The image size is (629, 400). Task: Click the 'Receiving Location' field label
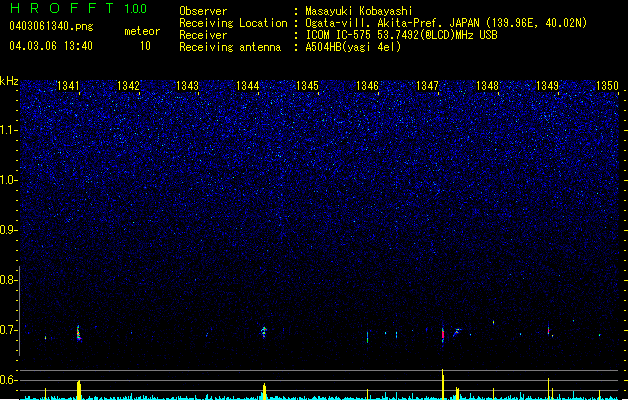tap(233, 23)
